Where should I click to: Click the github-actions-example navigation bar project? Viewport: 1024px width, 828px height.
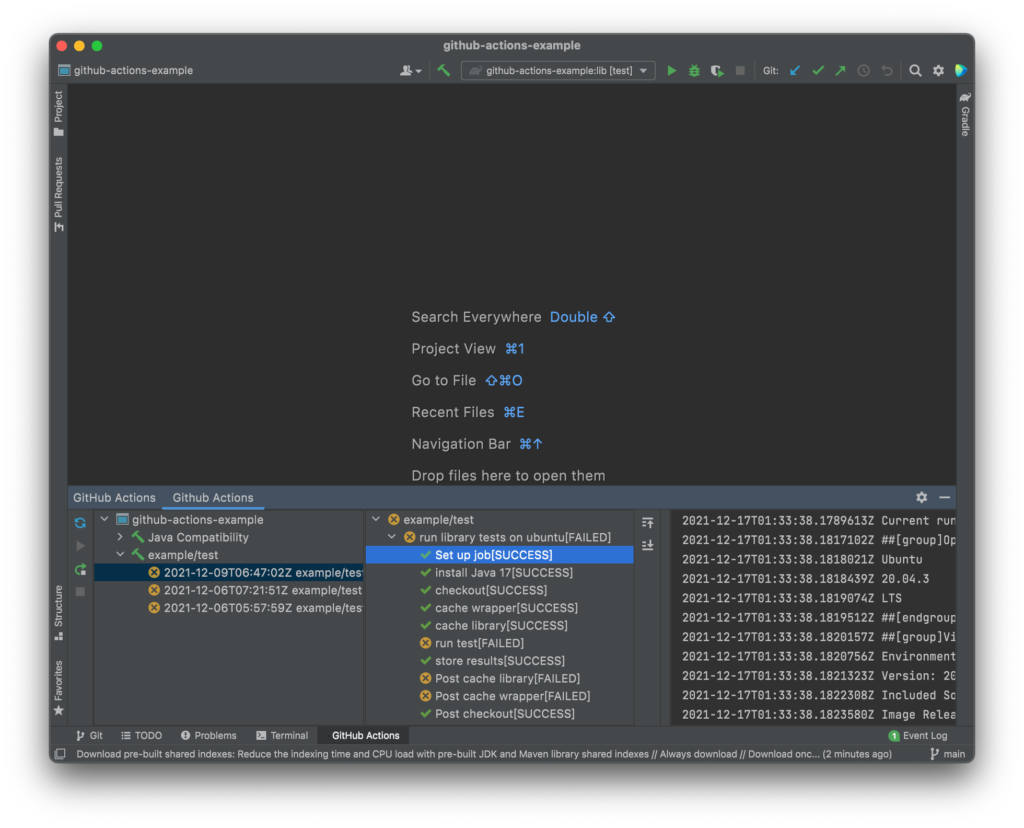pos(126,71)
